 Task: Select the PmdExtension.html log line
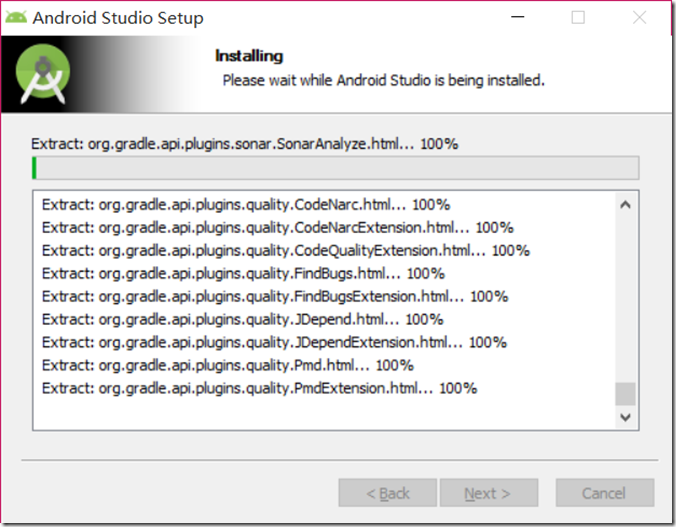[x=259, y=388]
